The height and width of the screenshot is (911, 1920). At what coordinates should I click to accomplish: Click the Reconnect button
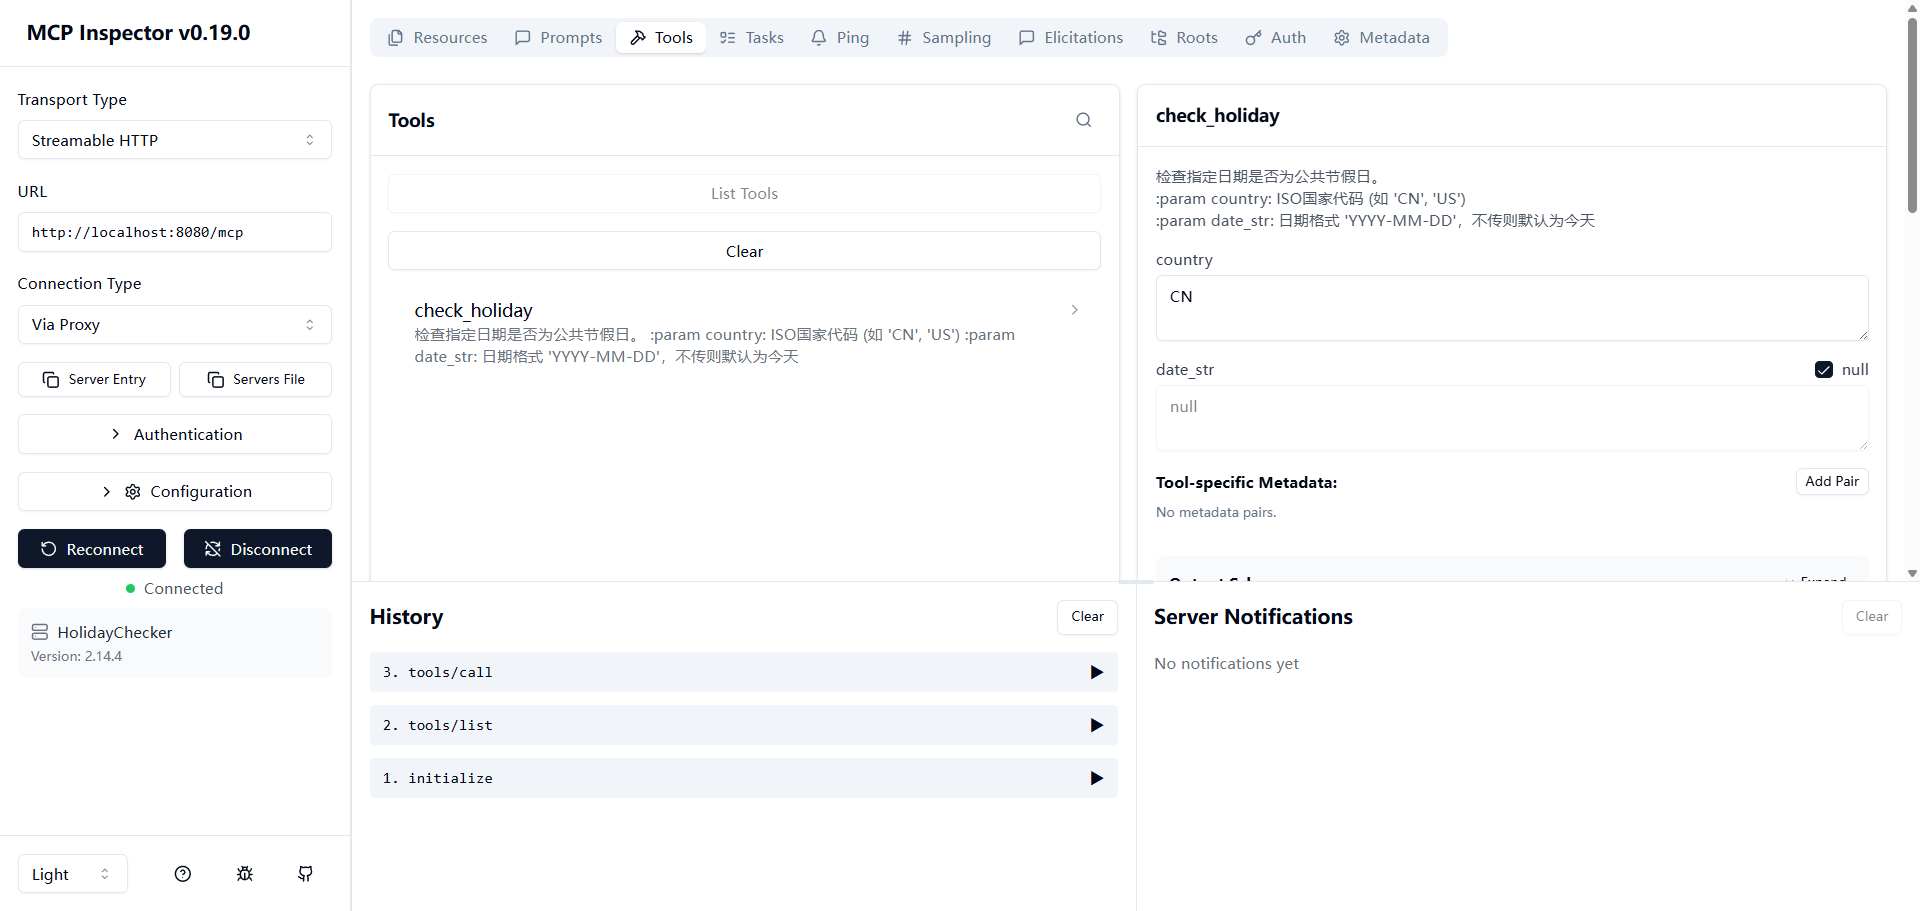click(x=92, y=549)
